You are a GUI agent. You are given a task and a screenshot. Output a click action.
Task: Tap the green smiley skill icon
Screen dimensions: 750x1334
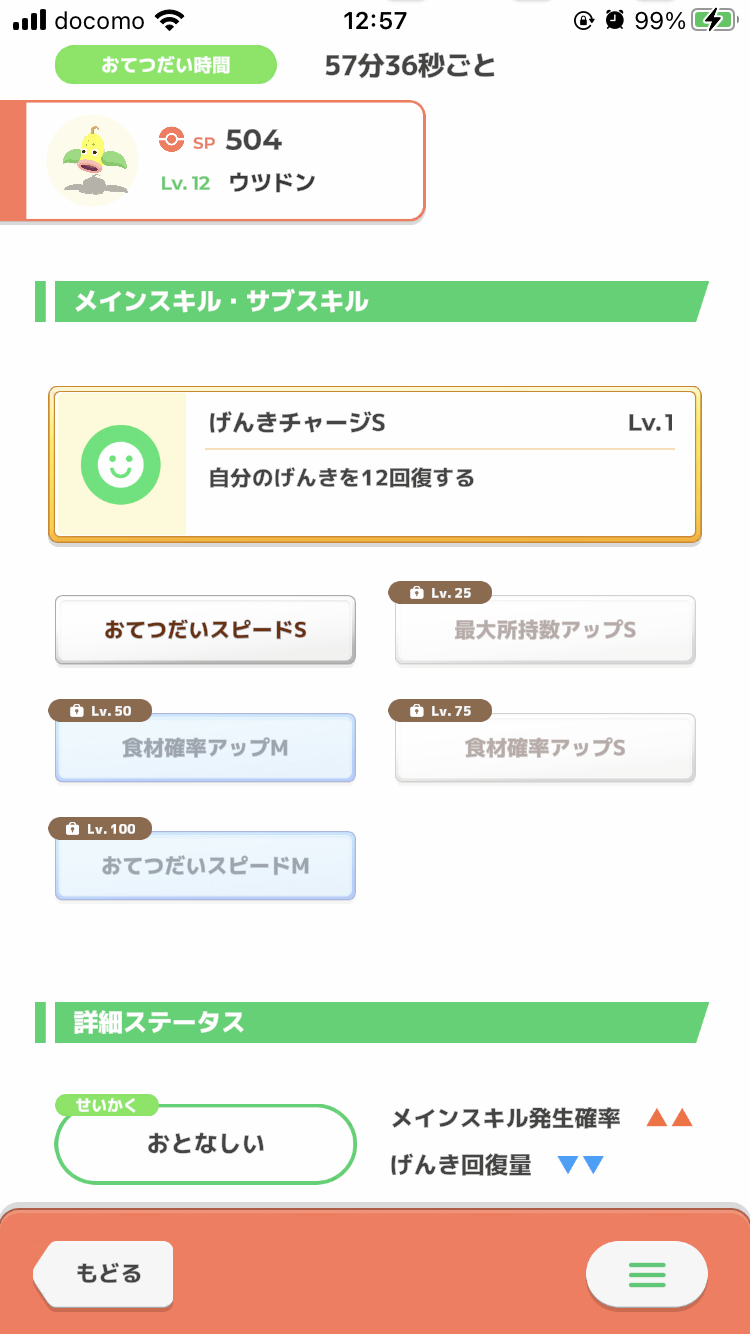pyautogui.click(x=120, y=464)
